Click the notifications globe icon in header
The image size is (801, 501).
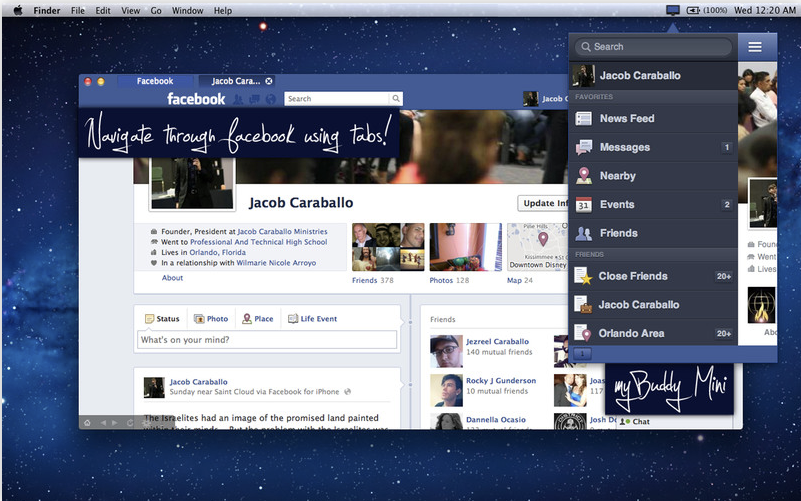pyautogui.click(x=271, y=99)
